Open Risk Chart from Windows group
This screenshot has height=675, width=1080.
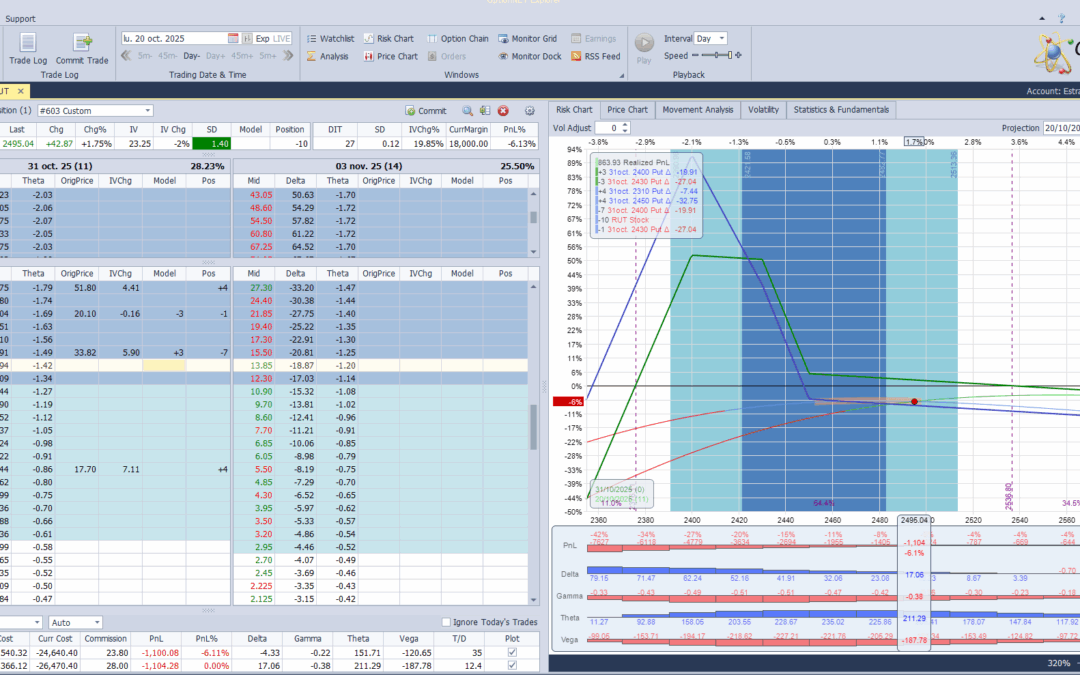click(388, 39)
